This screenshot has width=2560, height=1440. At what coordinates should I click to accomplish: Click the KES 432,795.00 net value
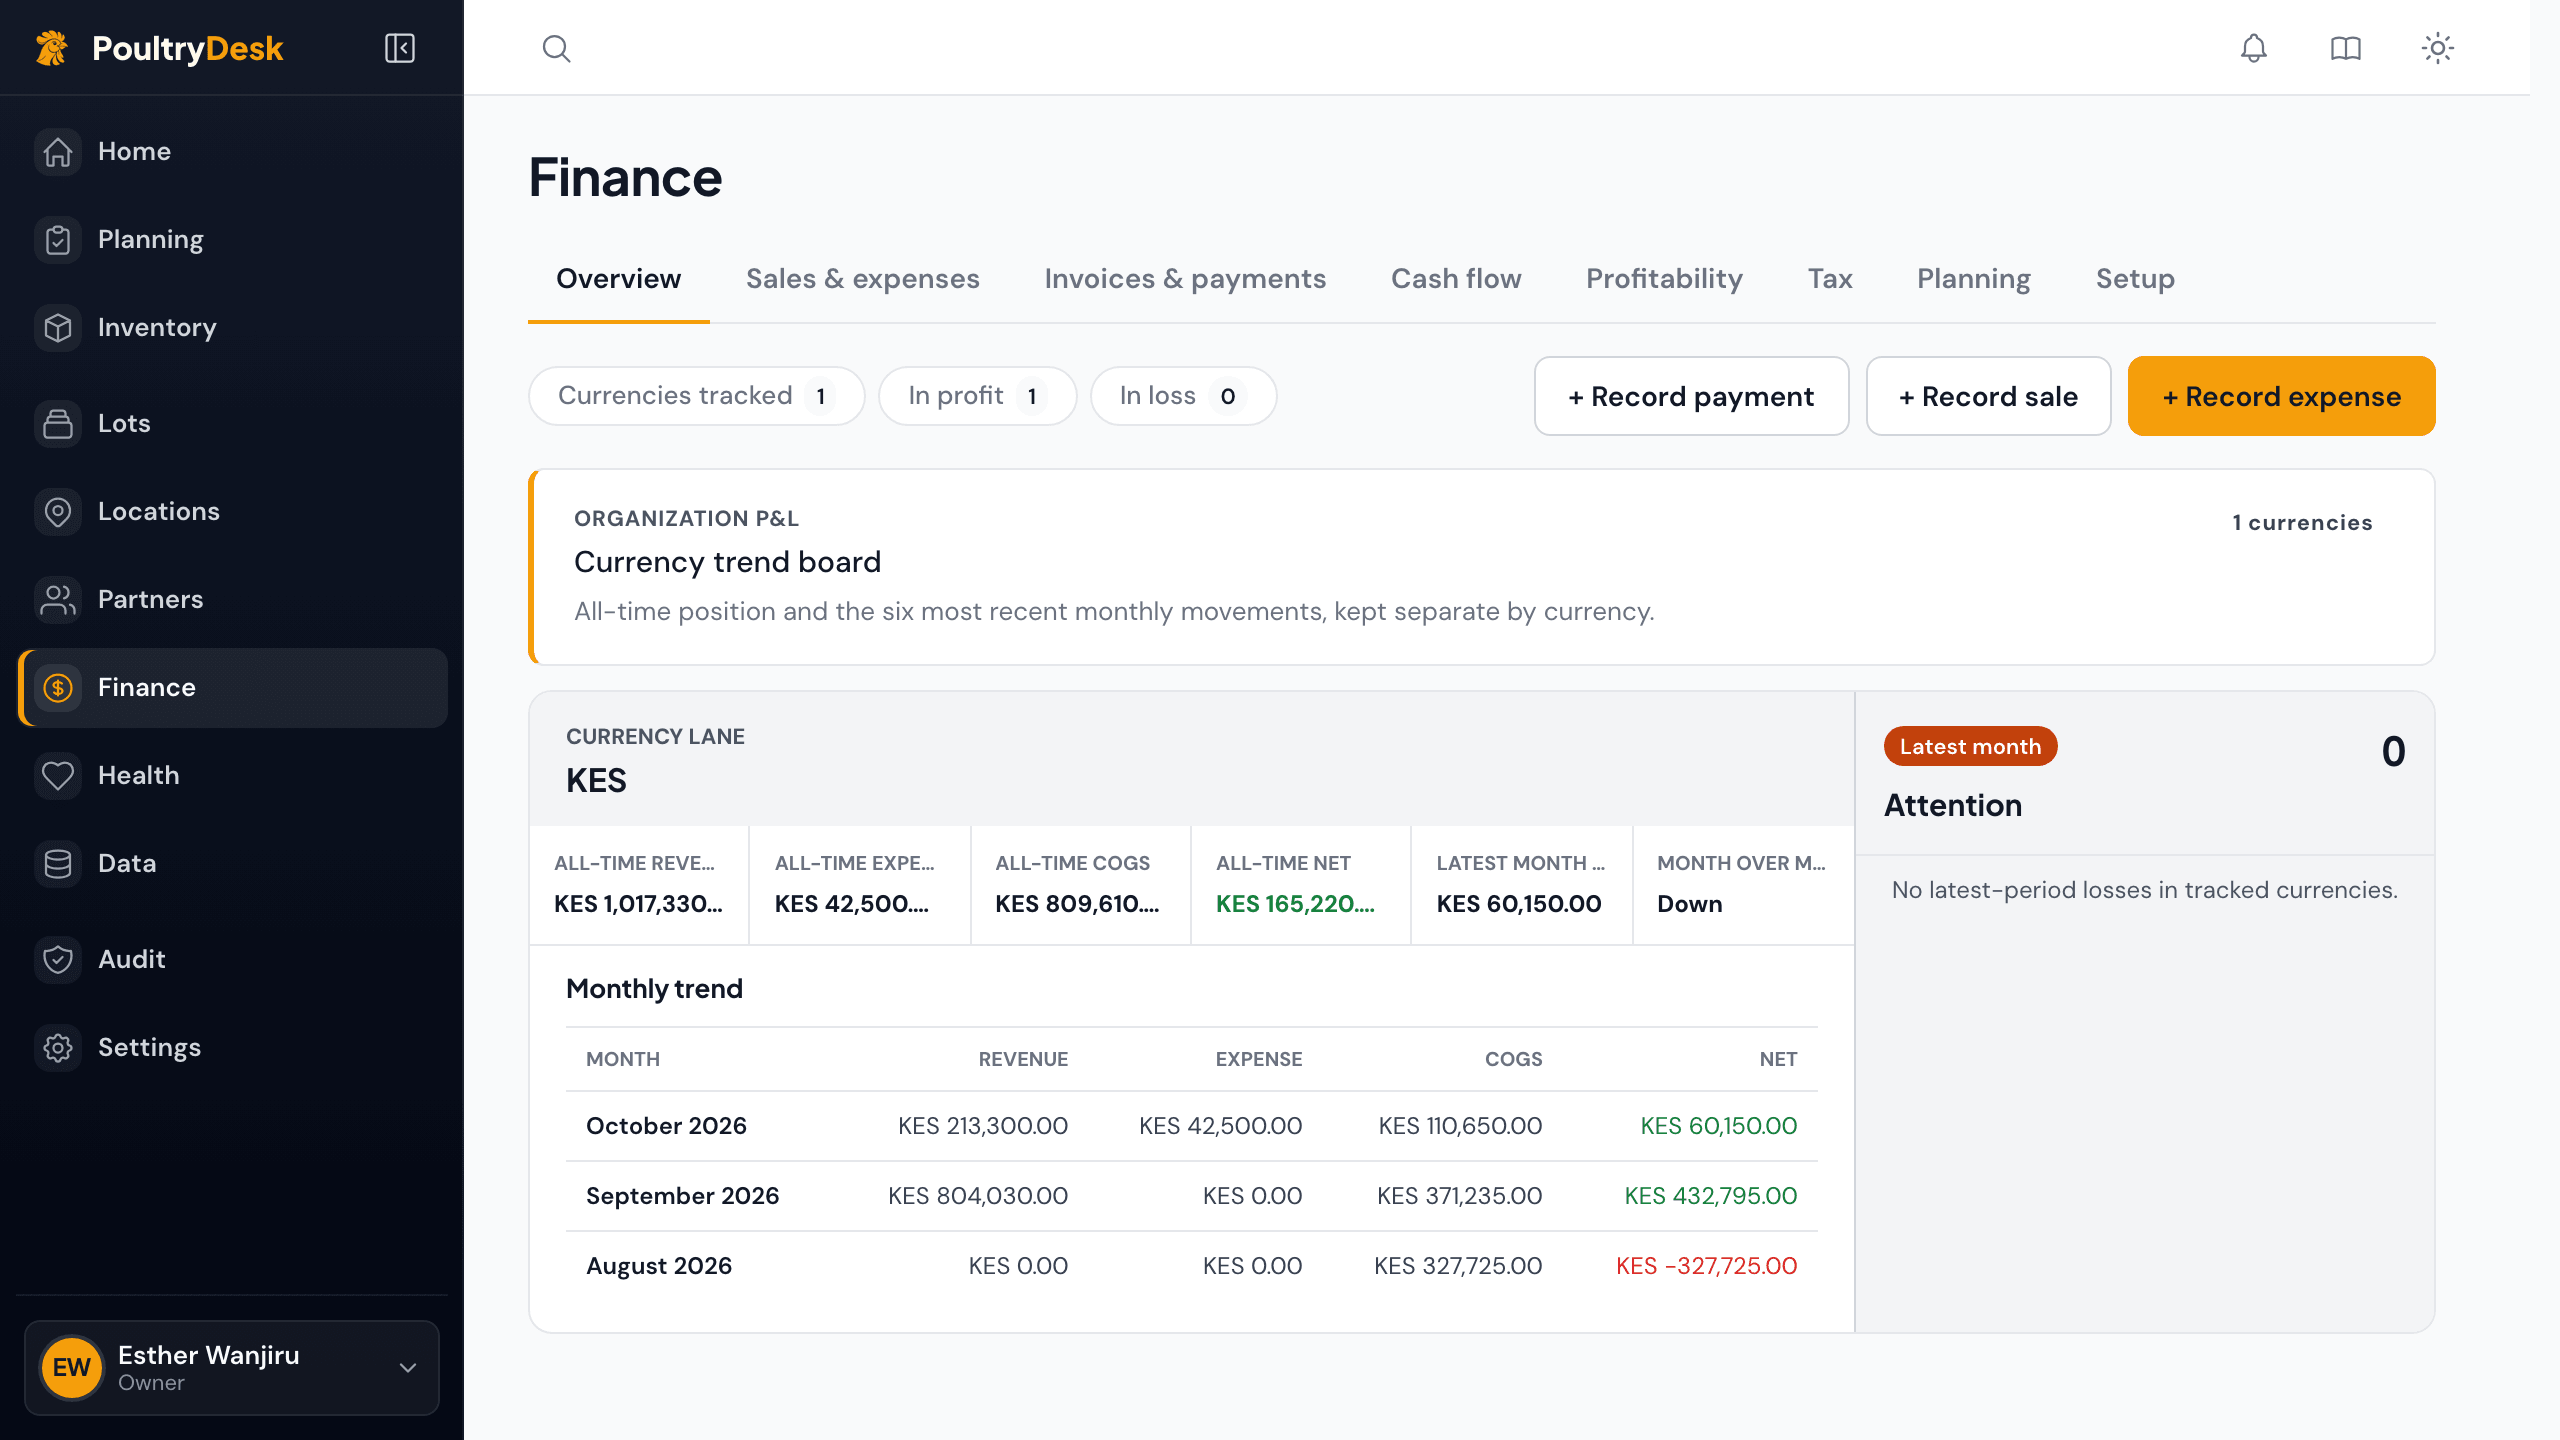[x=1710, y=1196]
